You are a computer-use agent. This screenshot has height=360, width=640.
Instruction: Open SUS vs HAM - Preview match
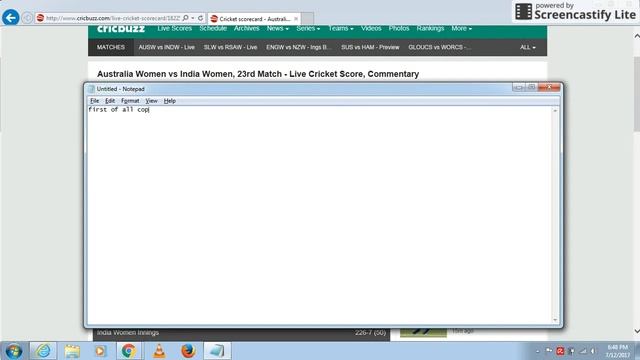370,47
